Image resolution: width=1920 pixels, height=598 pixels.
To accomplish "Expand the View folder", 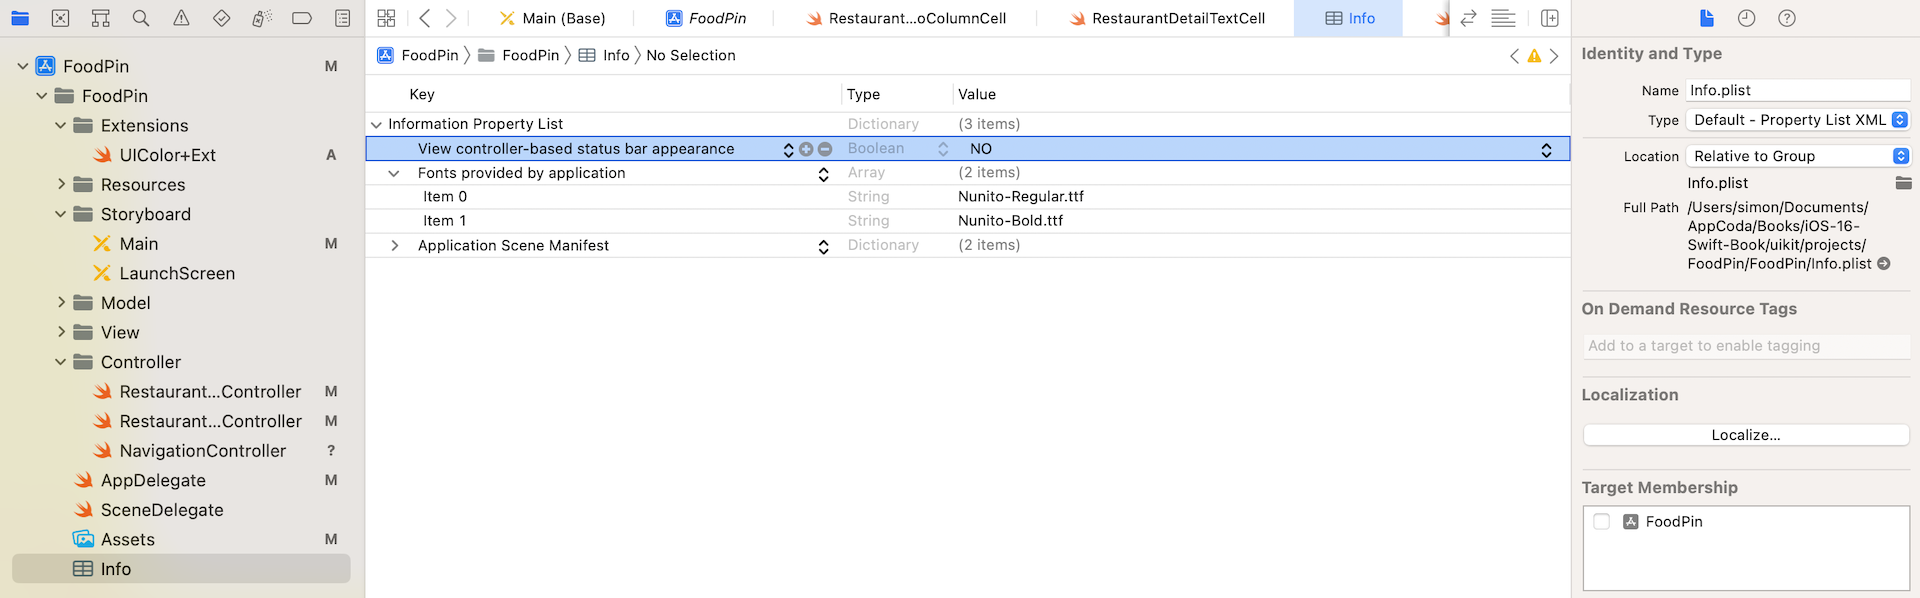I will (x=61, y=332).
